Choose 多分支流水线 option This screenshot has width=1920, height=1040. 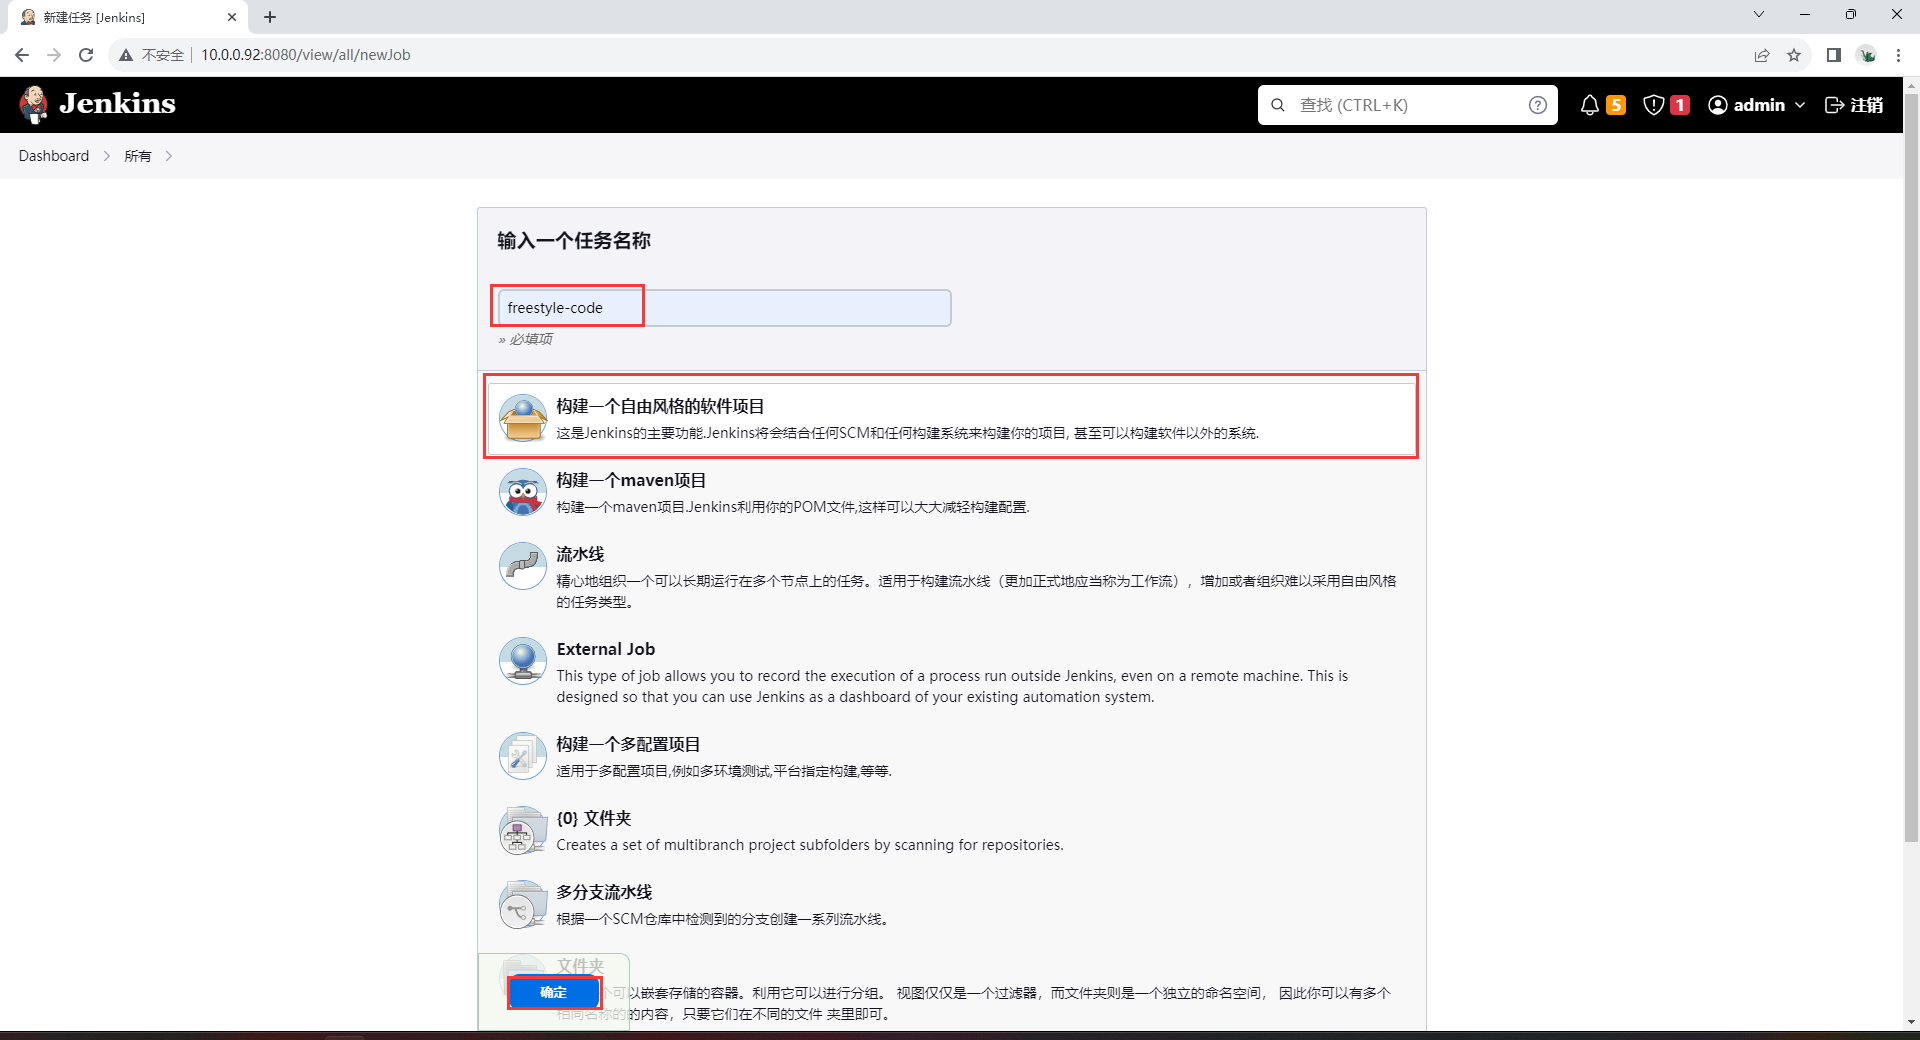pos(951,904)
